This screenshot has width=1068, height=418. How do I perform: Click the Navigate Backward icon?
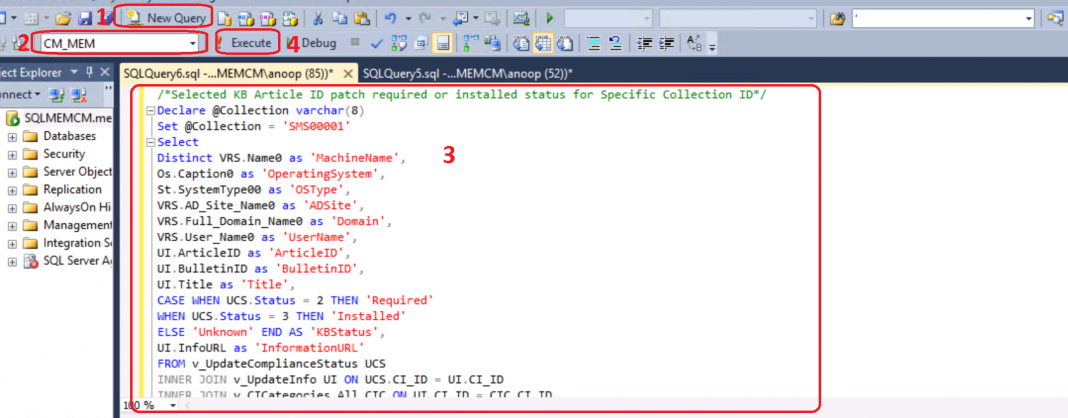(x=460, y=18)
